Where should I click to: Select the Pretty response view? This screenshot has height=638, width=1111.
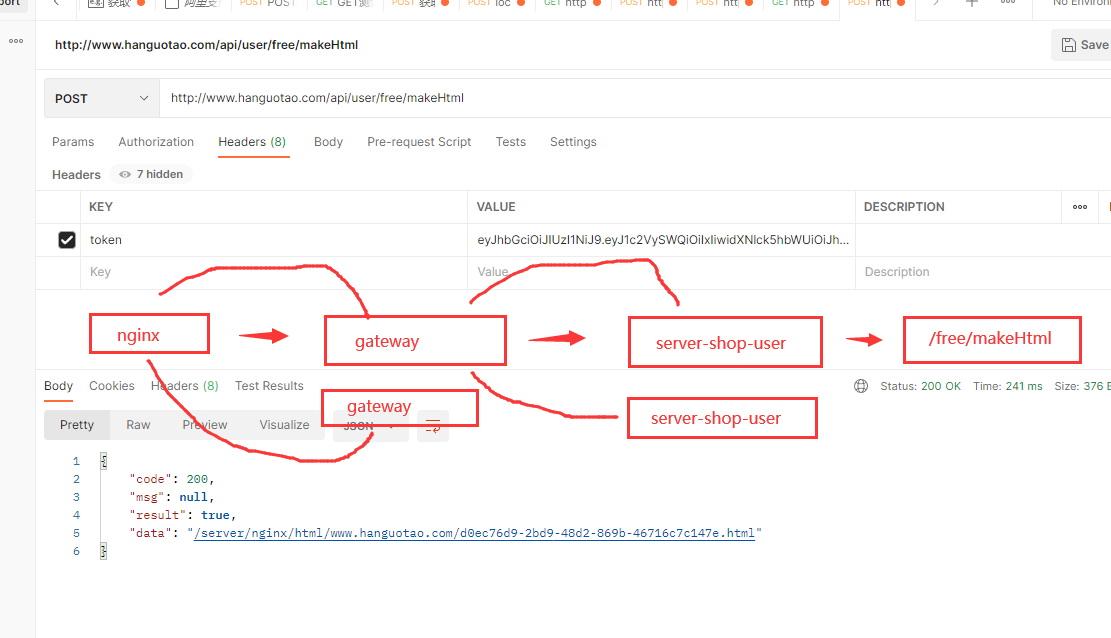tap(77, 425)
